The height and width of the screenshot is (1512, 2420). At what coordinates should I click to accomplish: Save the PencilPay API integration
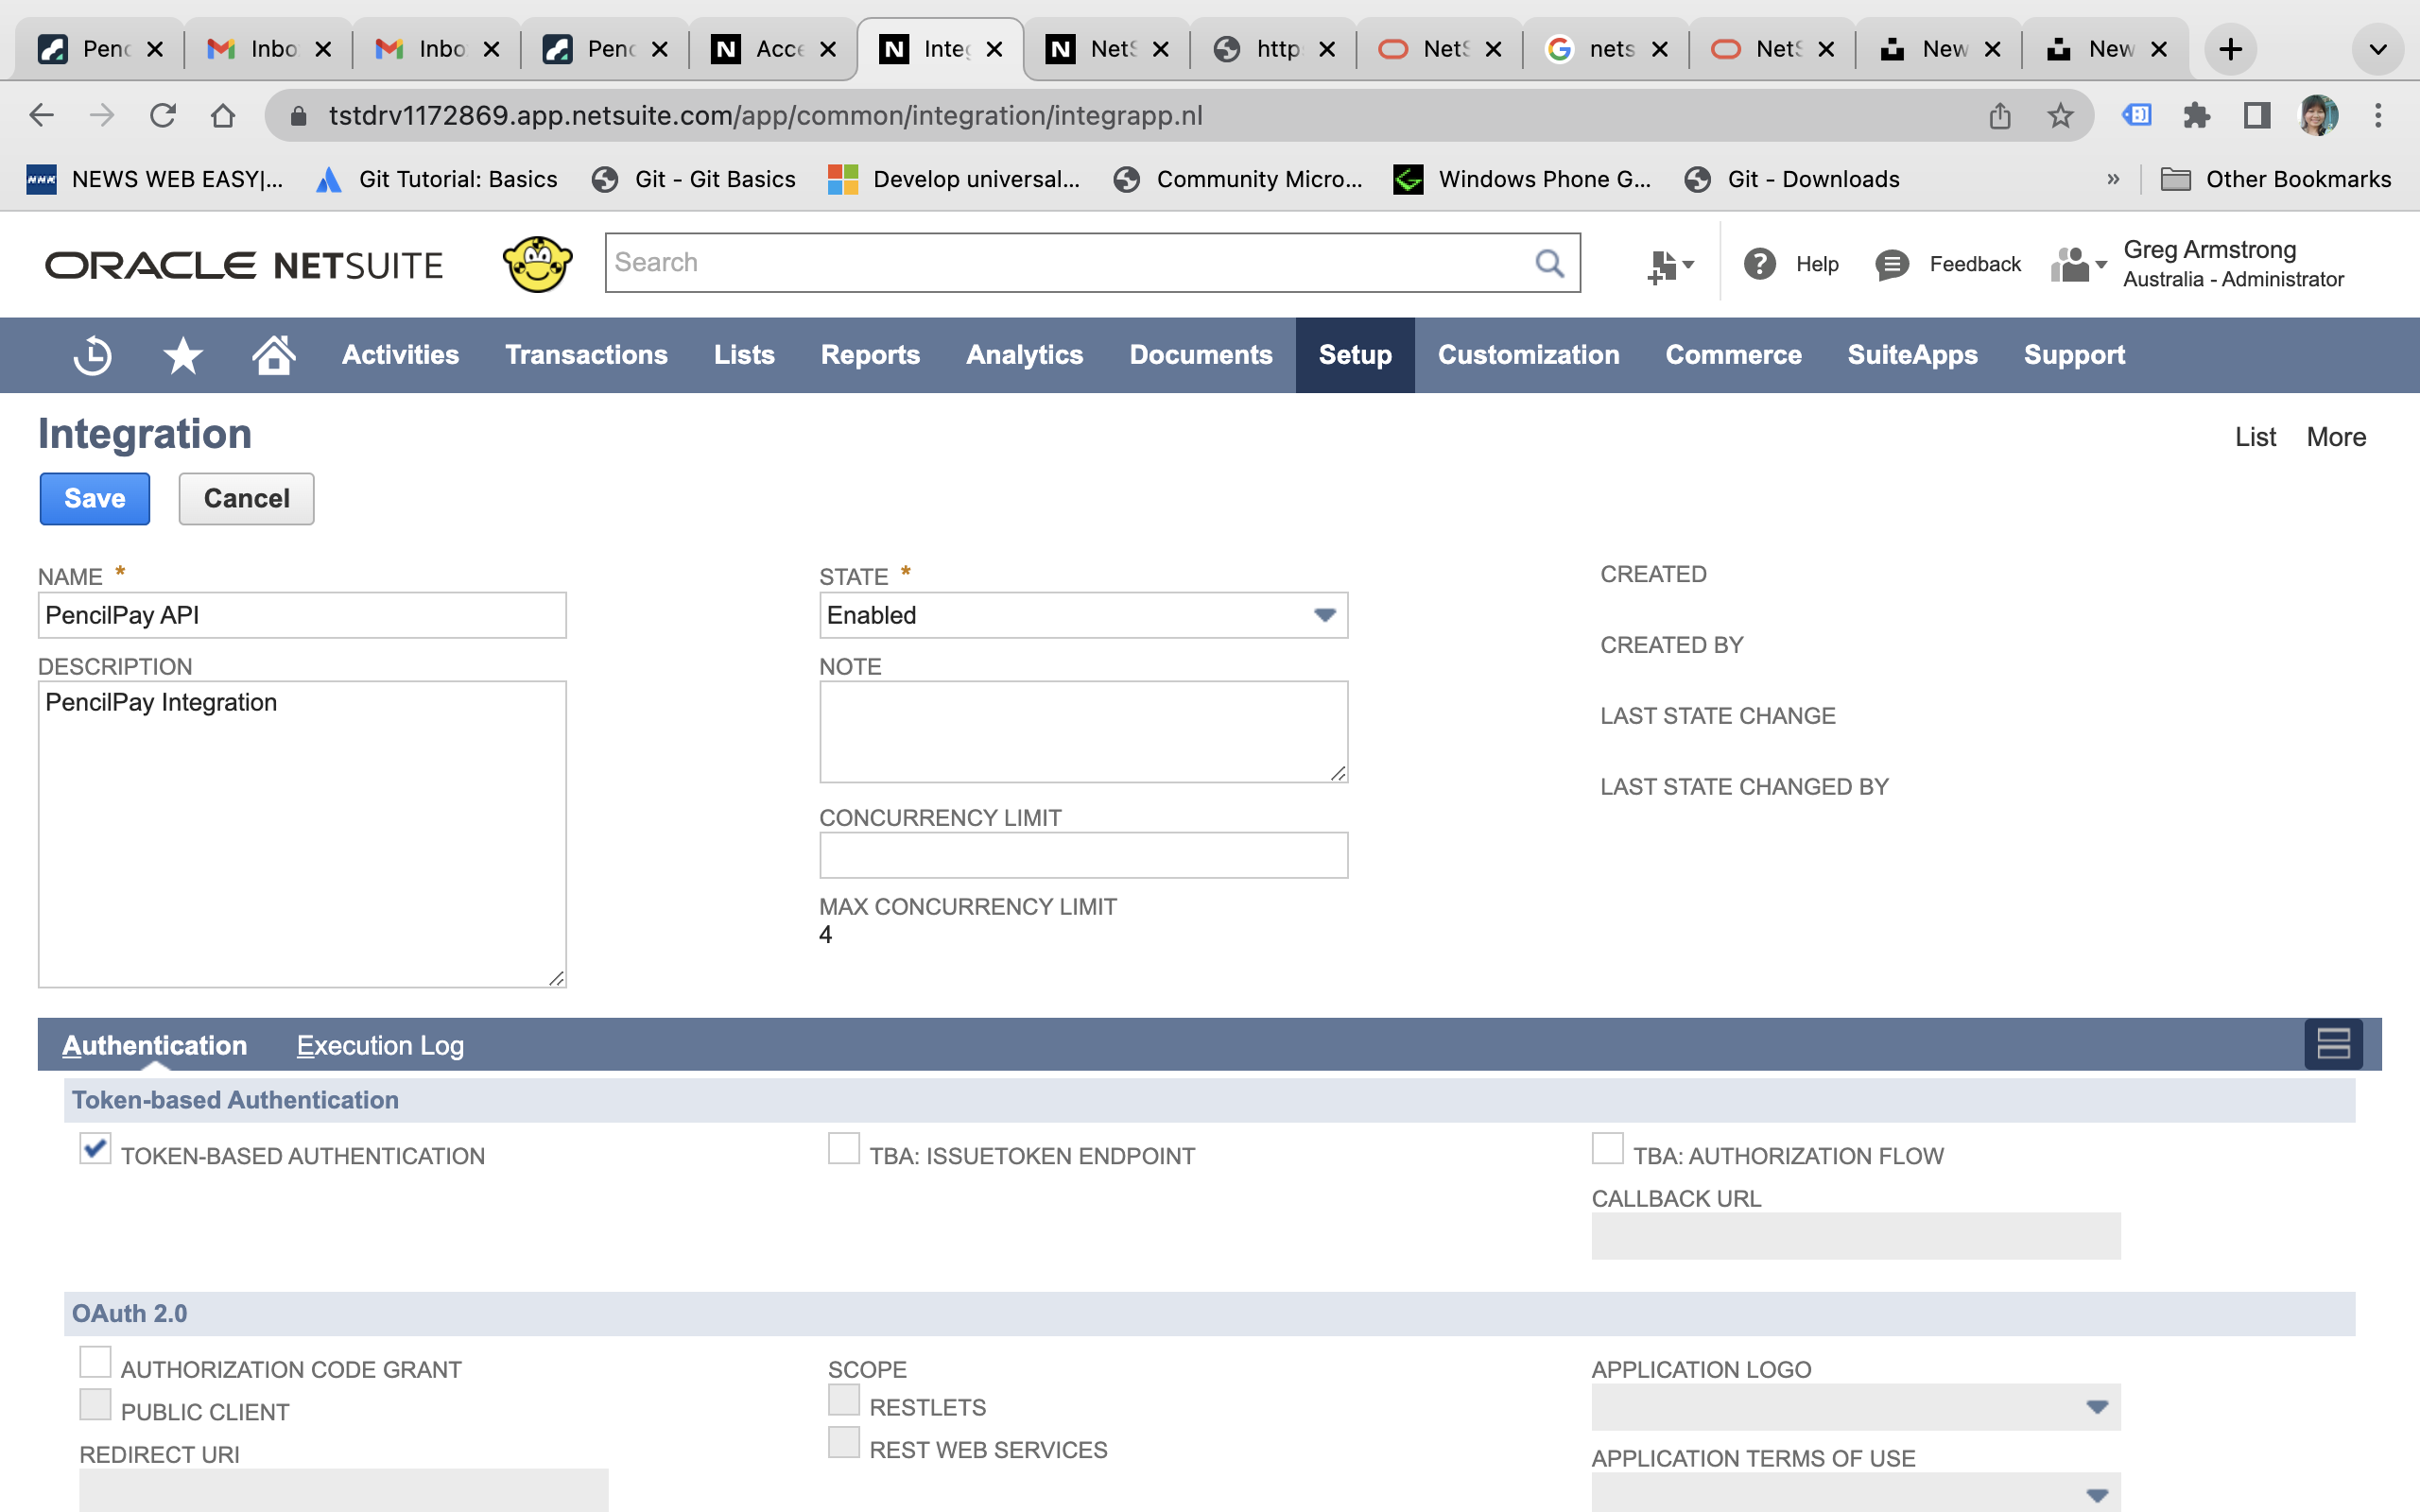pyautogui.click(x=94, y=498)
